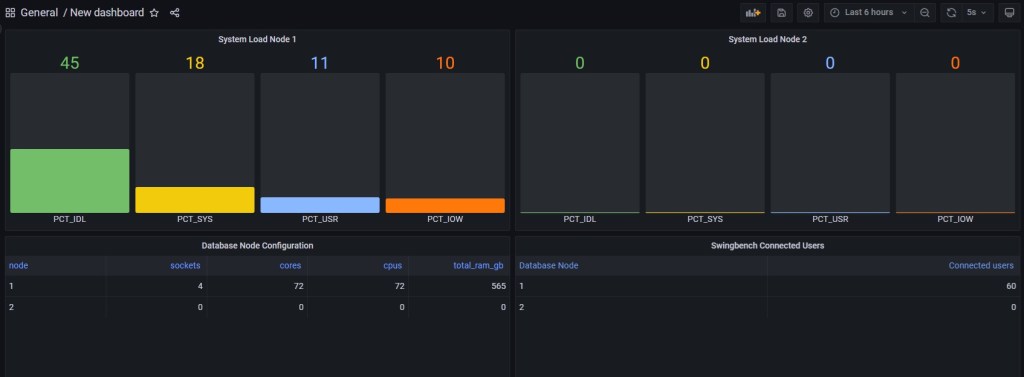Sort table by cpus column header
The width and height of the screenshot is (1024, 377).
(392, 265)
